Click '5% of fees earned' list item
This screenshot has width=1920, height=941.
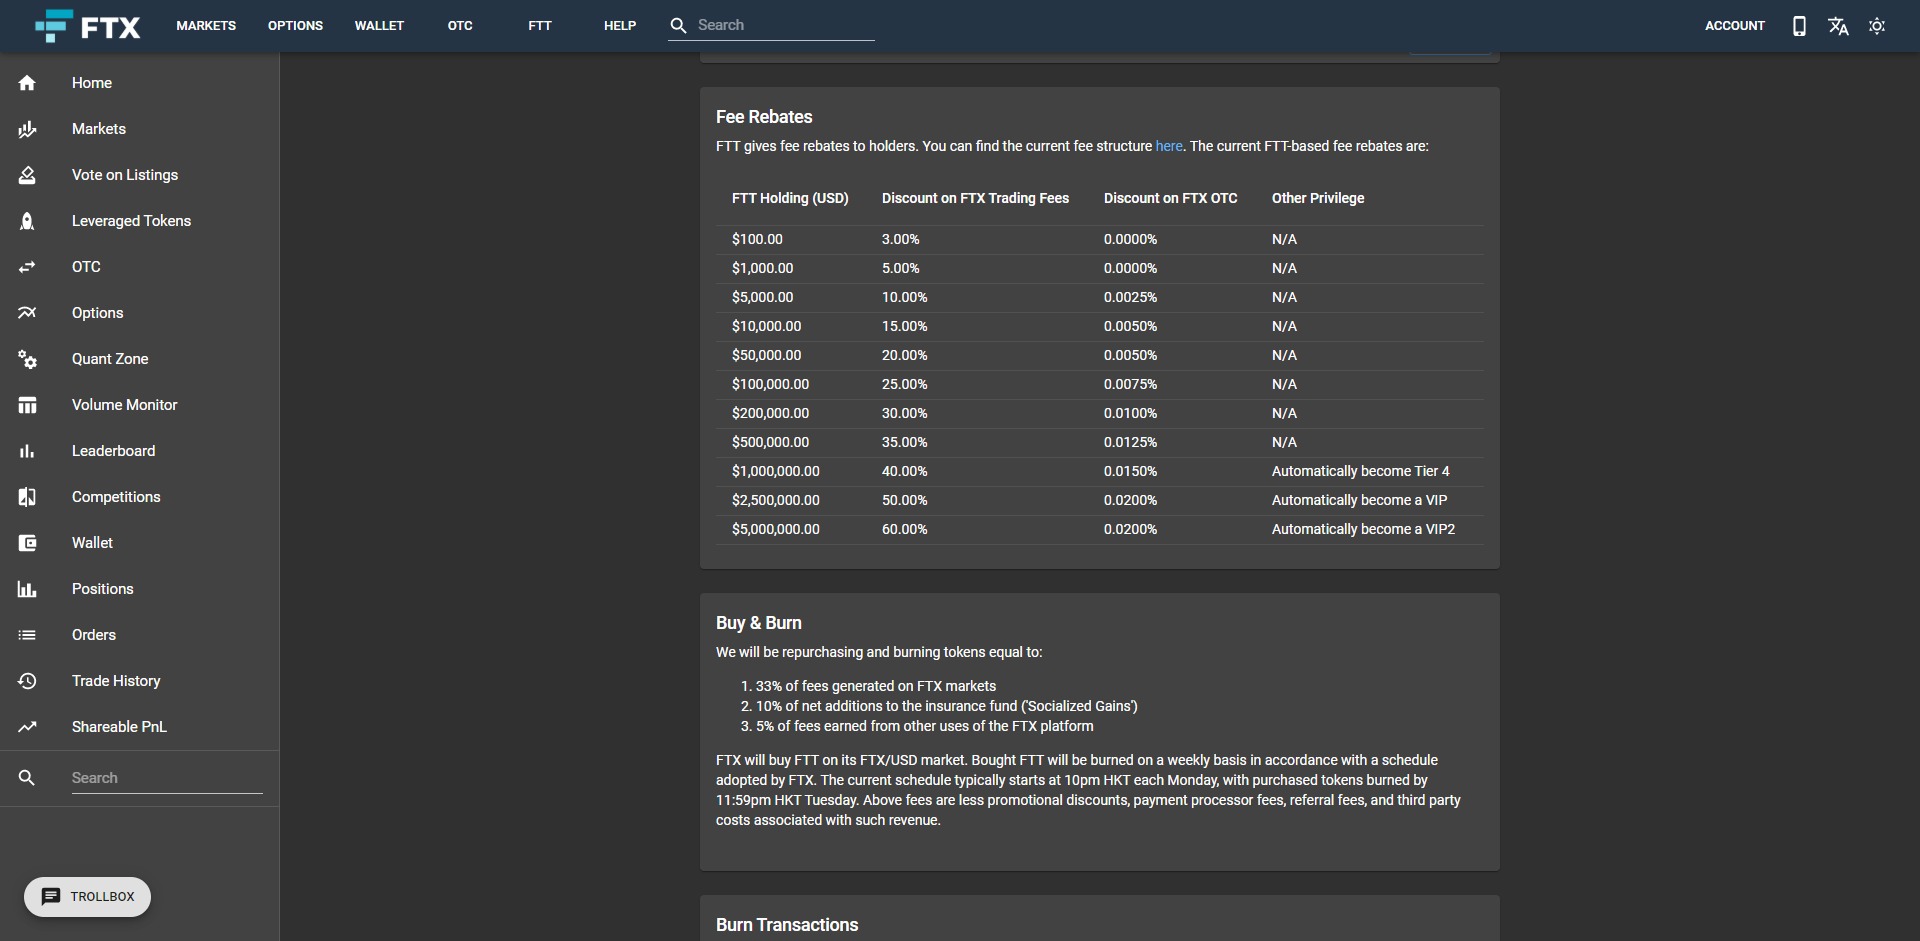(x=925, y=726)
